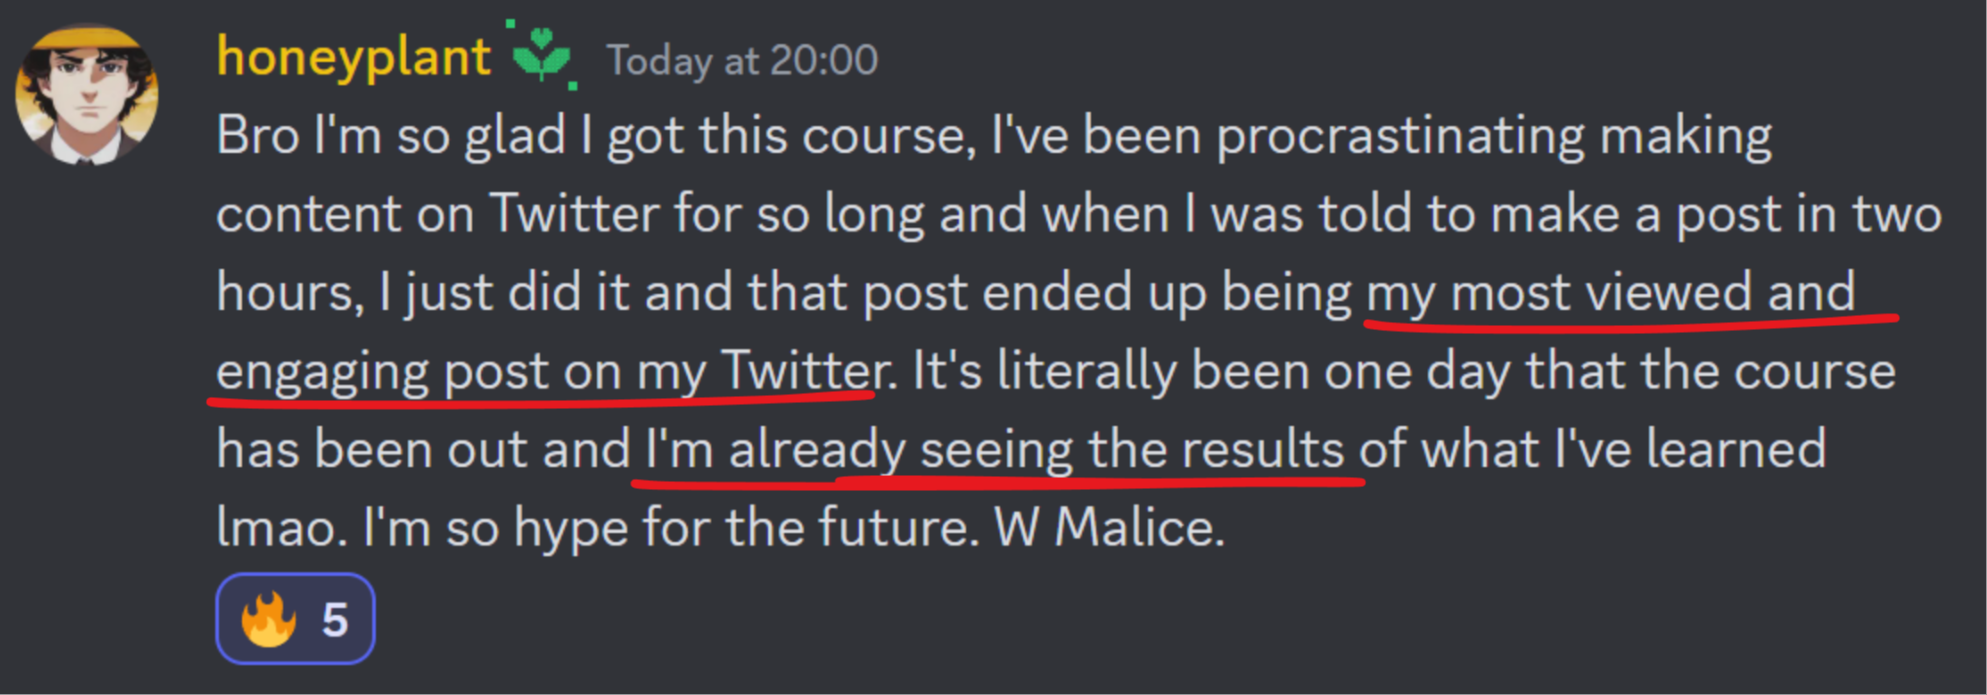Click the green plant role icon
Viewport: 1987px width, 695px height.
pyautogui.click(x=542, y=55)
